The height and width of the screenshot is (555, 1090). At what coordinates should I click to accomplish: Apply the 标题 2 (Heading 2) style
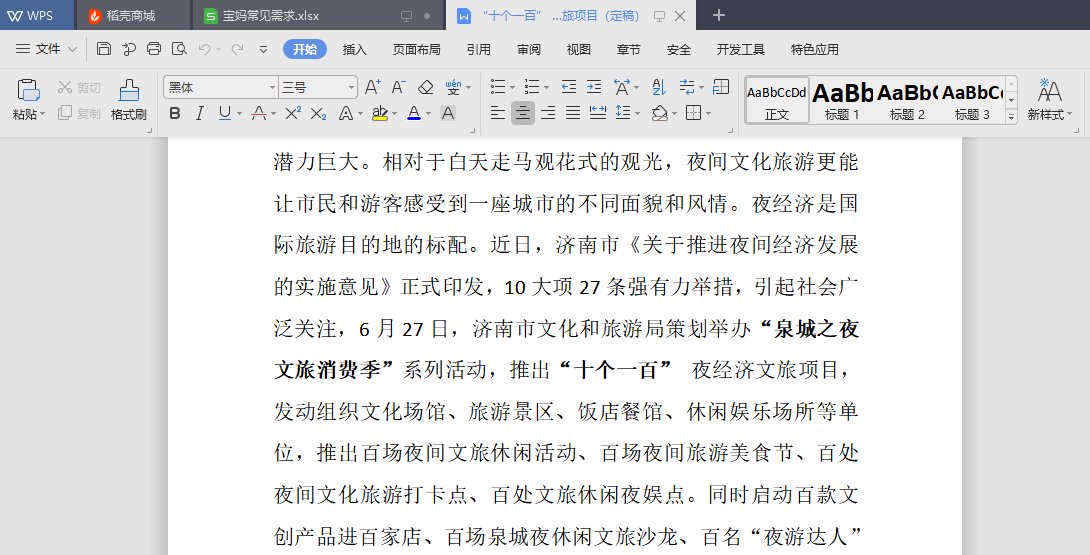pos(907,100)
